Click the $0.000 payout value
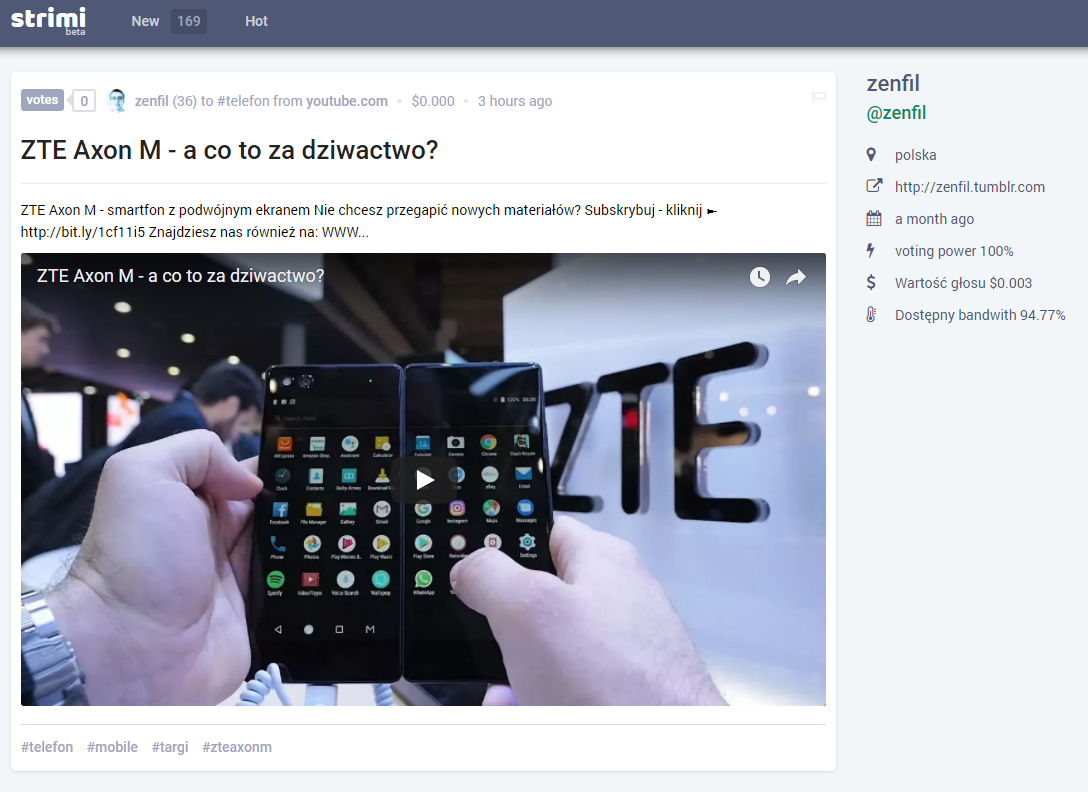The image size is (1088, 792). click(433, 101)
